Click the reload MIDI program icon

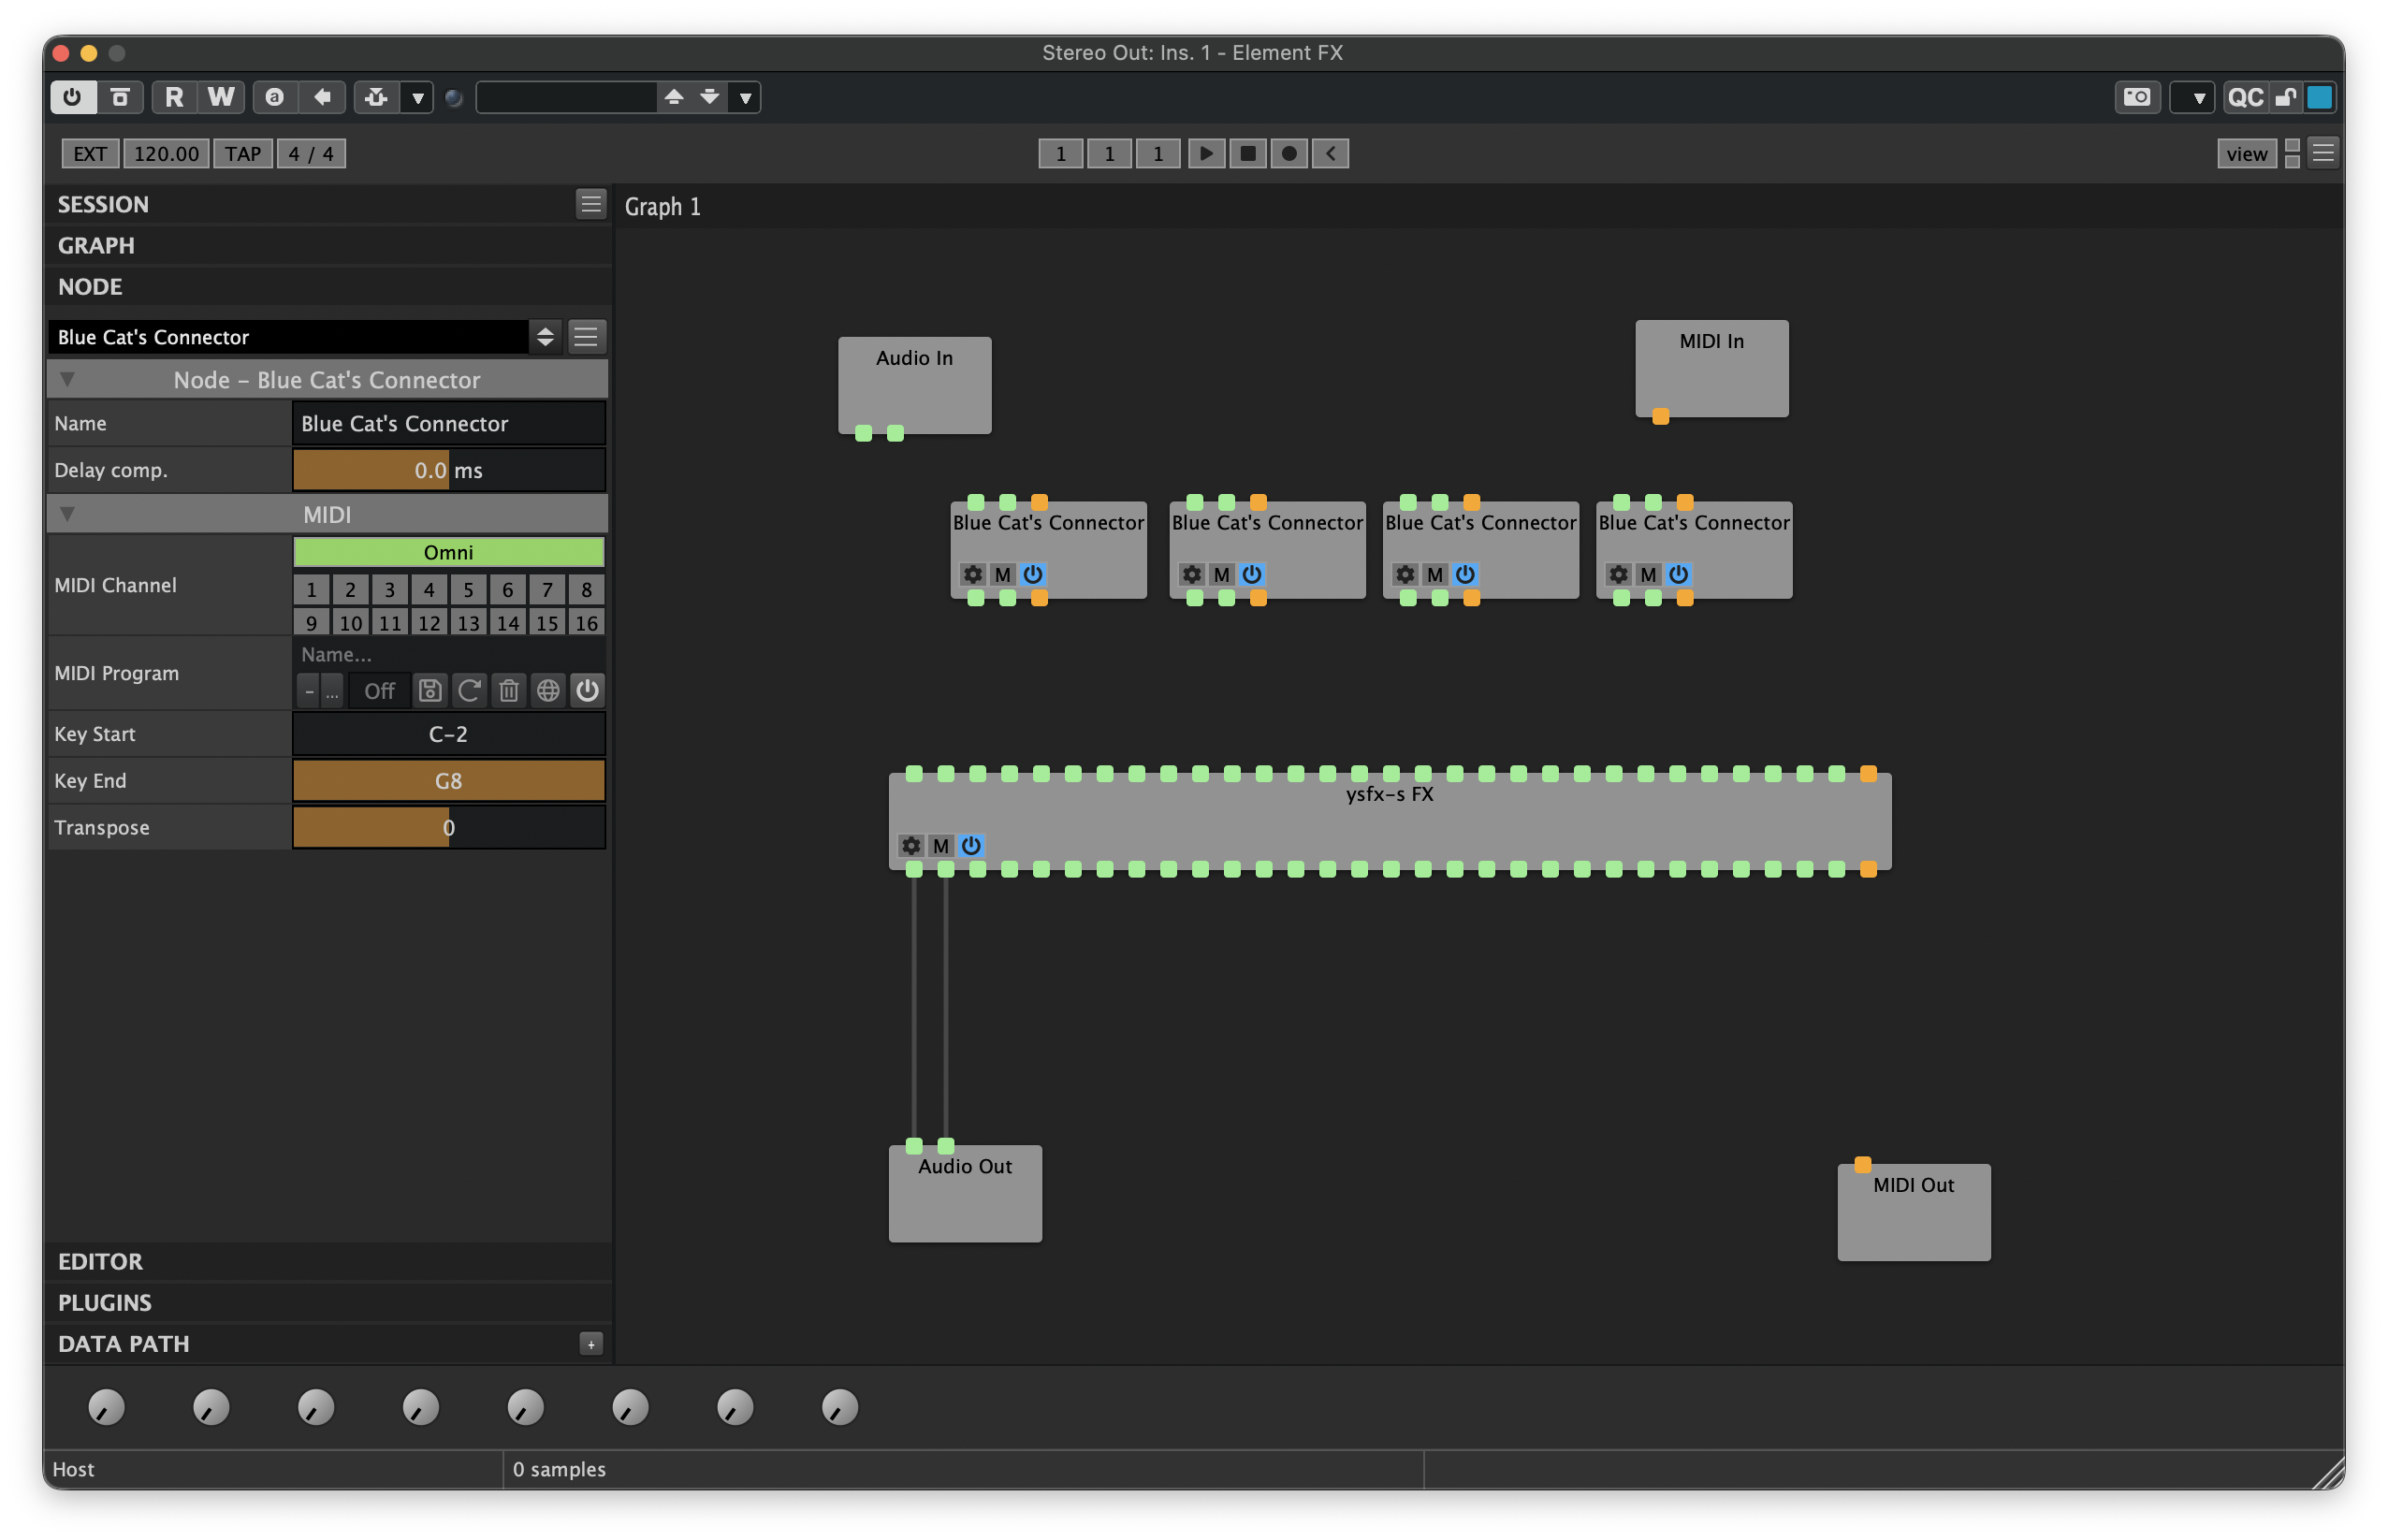click(469, 690)
